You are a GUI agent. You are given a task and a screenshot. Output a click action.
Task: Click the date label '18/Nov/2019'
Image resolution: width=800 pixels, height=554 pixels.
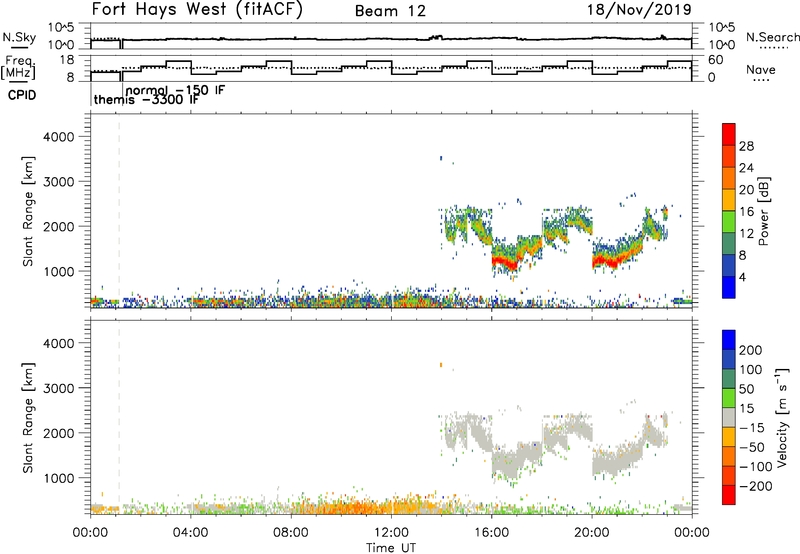pos(639,10)
